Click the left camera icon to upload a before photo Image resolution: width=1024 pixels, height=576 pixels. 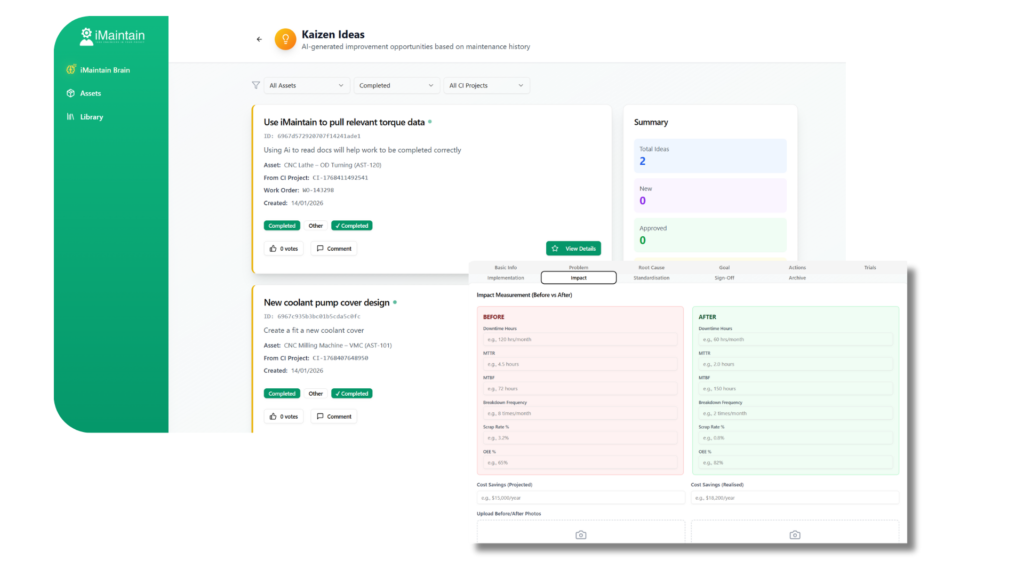pos(581,535)
